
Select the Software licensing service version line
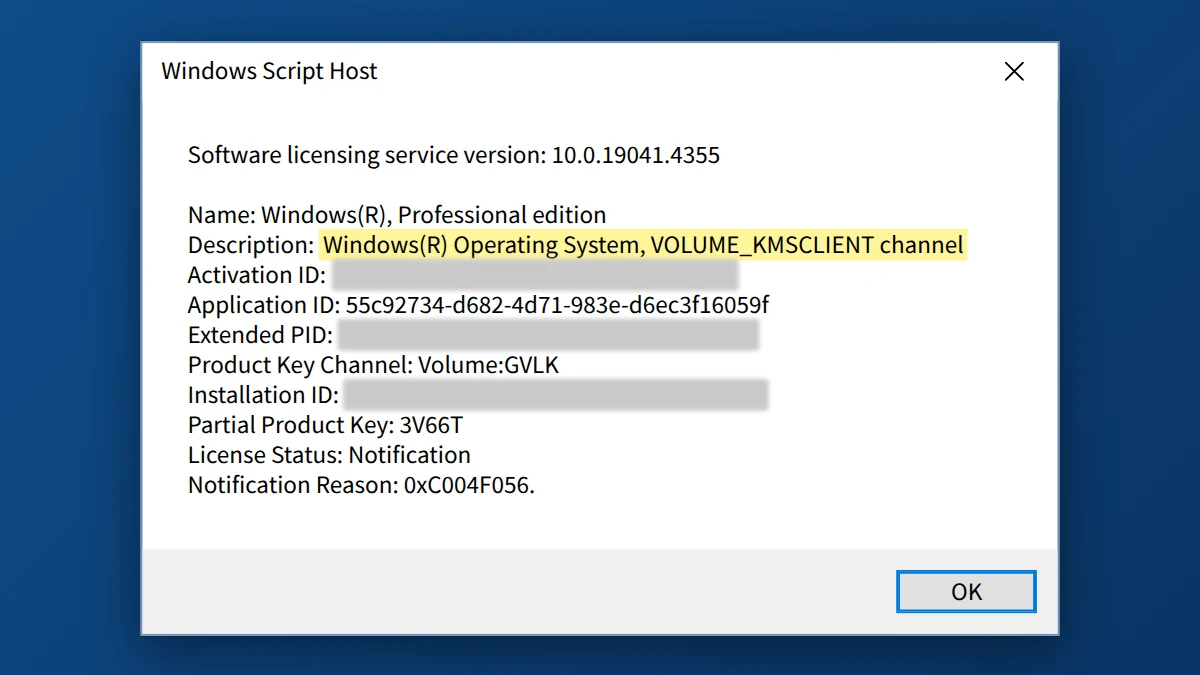(454, 155)
